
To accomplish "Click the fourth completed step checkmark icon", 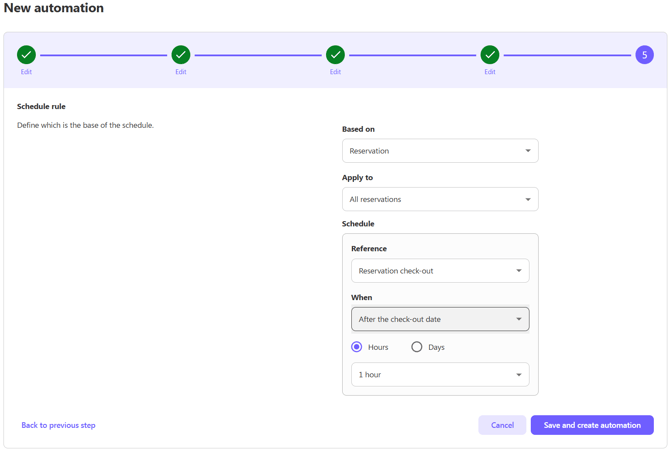I will [490, 55].
